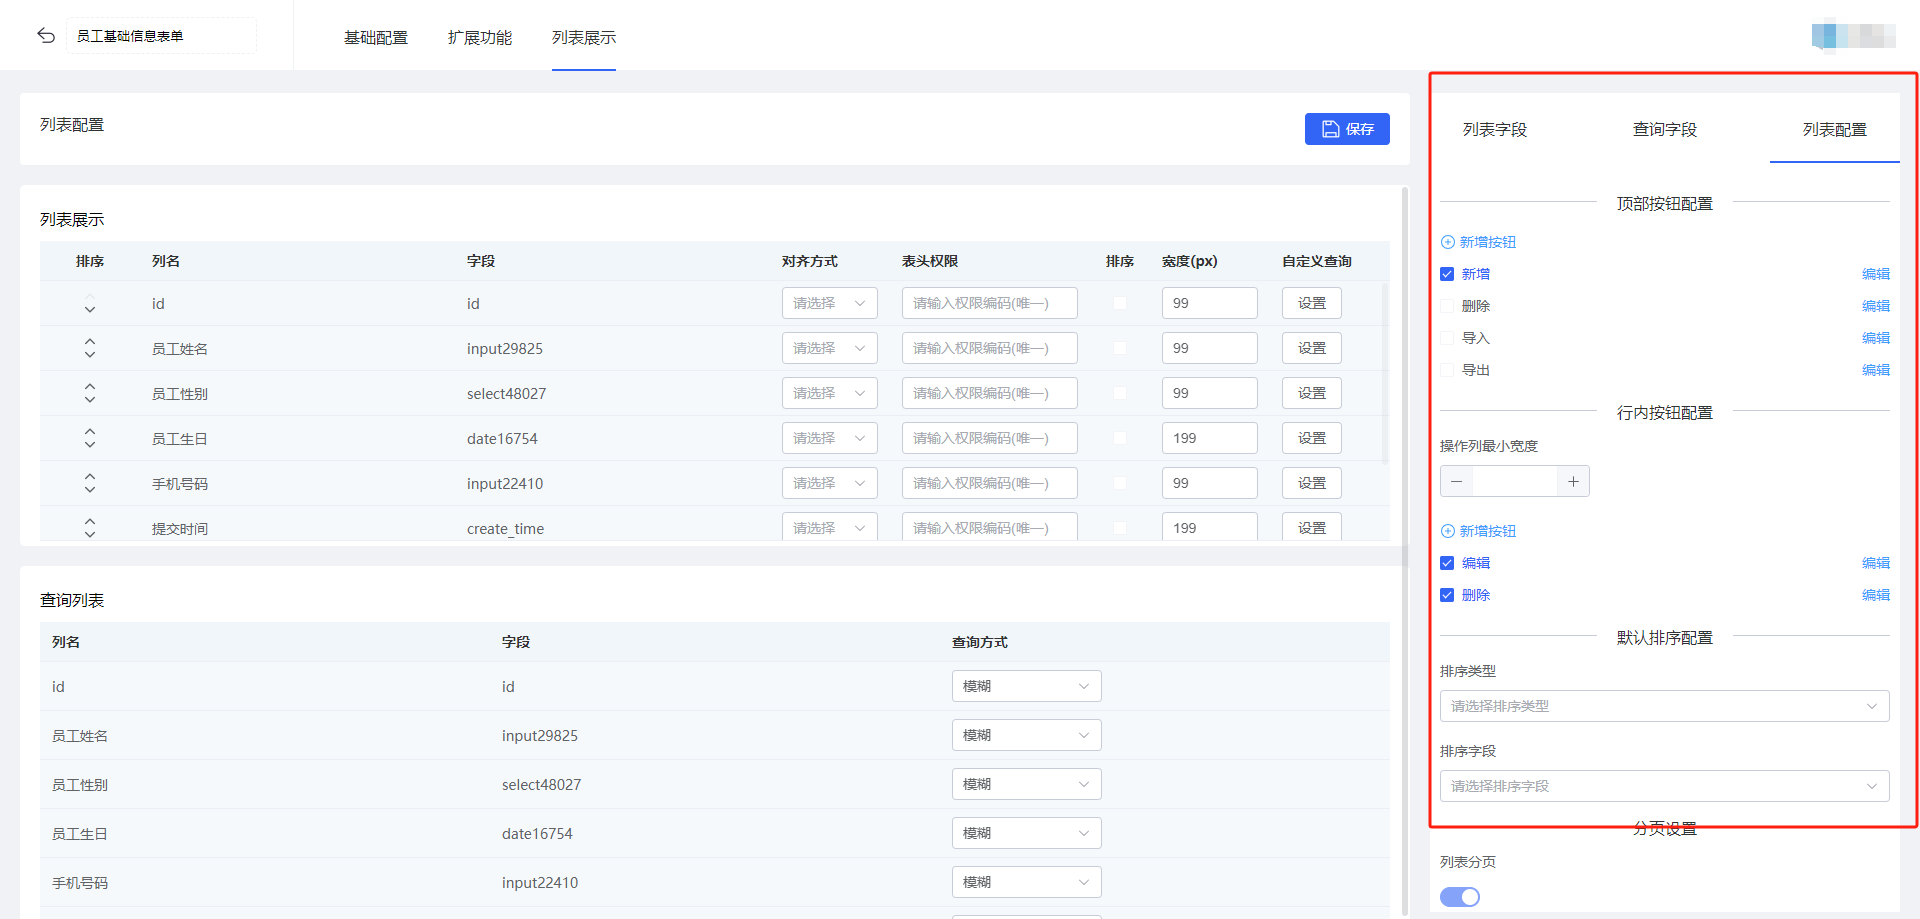Viewport: 1920px width, 919px height.
Task: Enable the 导入 button checkbox
Action: point(1447,338)
